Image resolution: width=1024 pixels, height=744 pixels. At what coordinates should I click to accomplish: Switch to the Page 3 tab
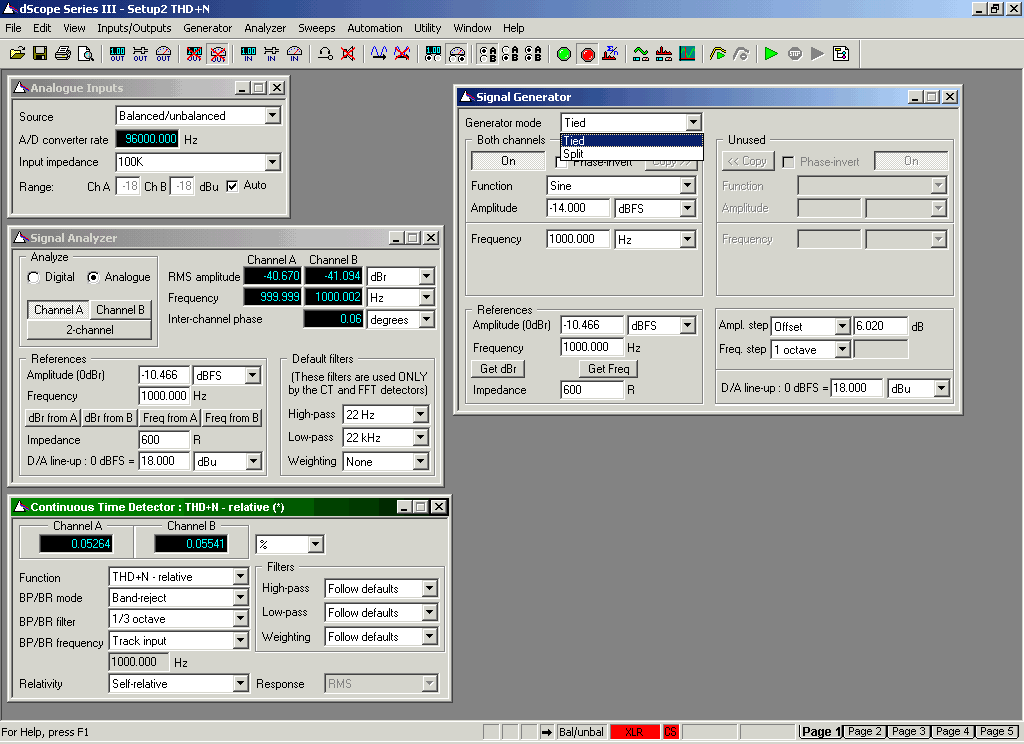coord(908,732)
